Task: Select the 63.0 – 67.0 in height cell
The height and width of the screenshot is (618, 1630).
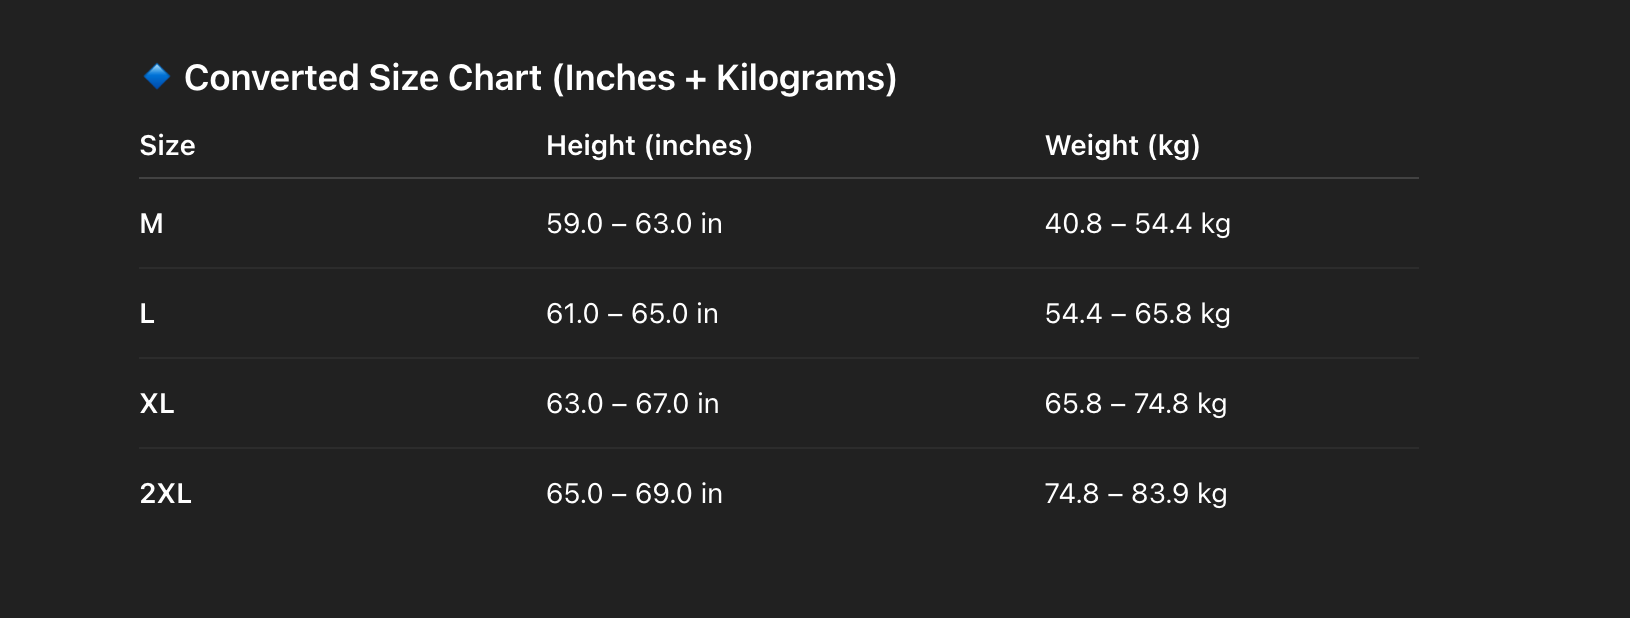Action: pos(632,404)
